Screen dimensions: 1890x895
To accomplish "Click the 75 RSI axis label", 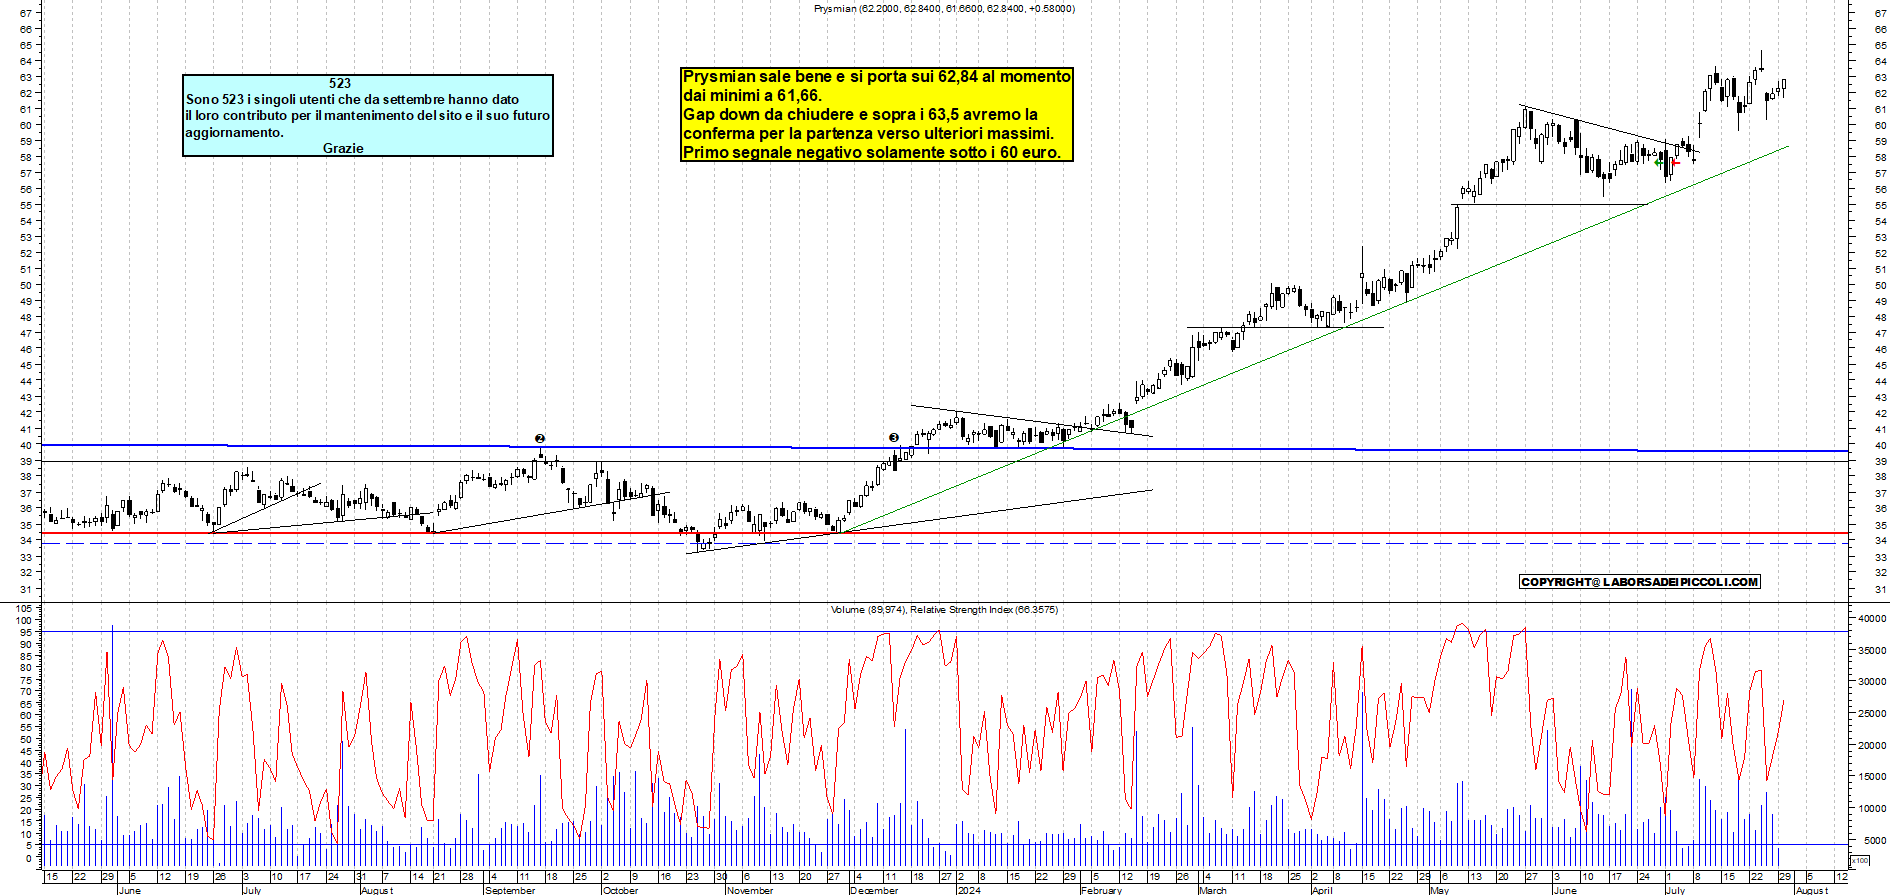I will [x=28, y=680].
